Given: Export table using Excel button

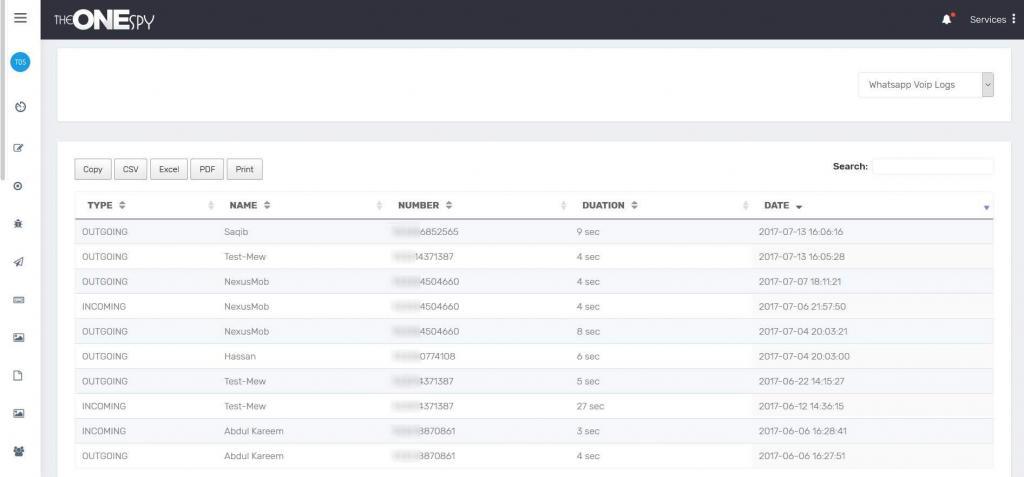Looking at the screenshot, I should [169, 169].
